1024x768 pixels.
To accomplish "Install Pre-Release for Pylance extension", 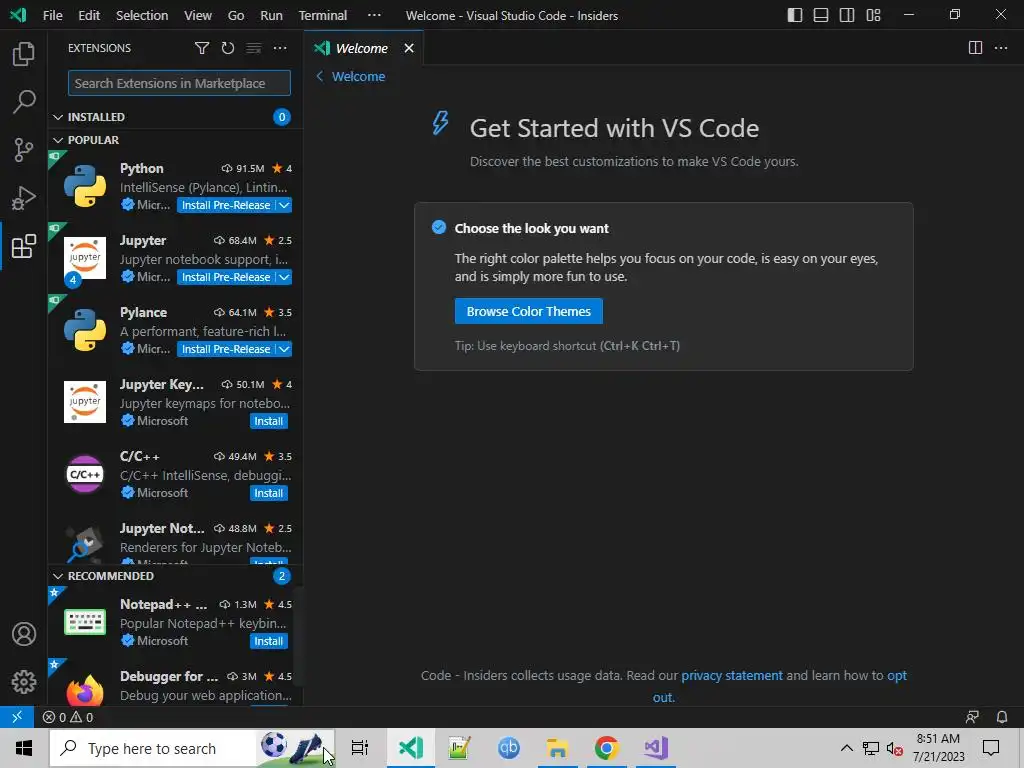I will [x=226, y=349].
